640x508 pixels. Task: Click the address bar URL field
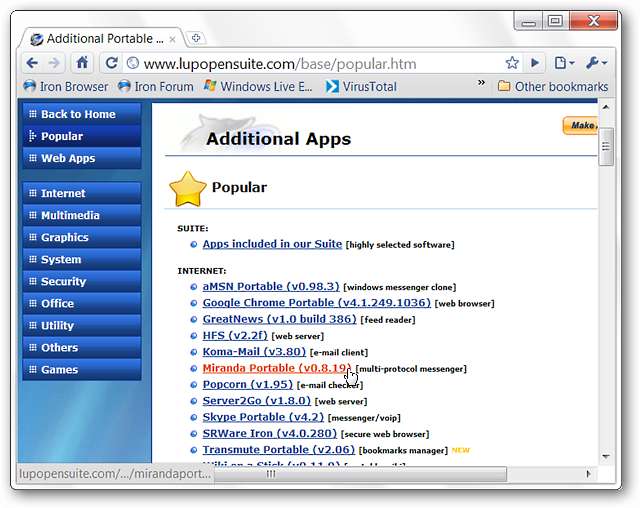coord(320,62)
